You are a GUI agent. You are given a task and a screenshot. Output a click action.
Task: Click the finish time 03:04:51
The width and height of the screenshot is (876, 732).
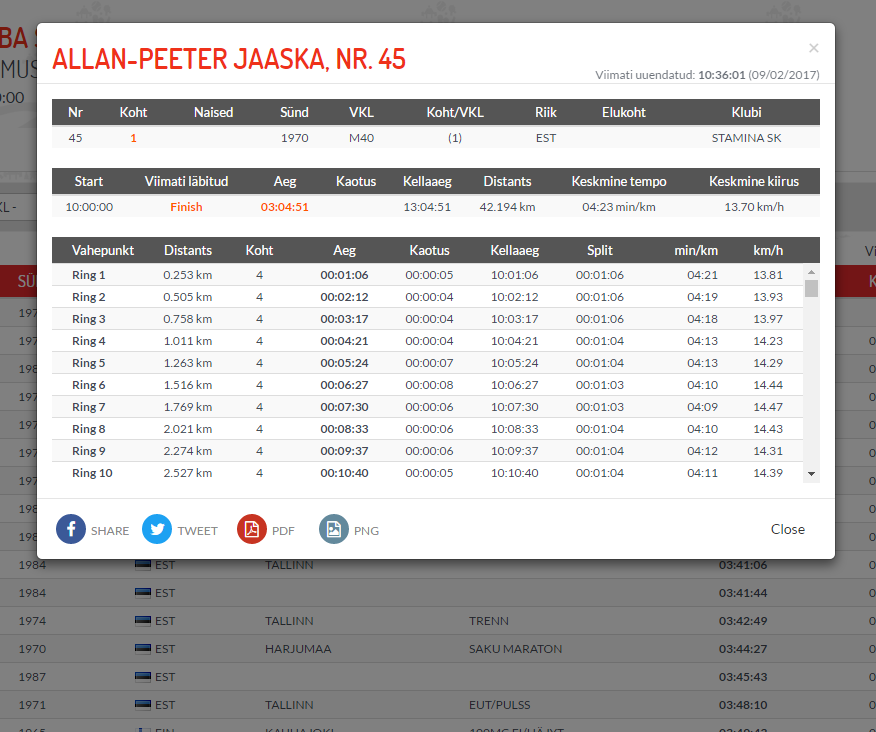(x=284, y=207)
